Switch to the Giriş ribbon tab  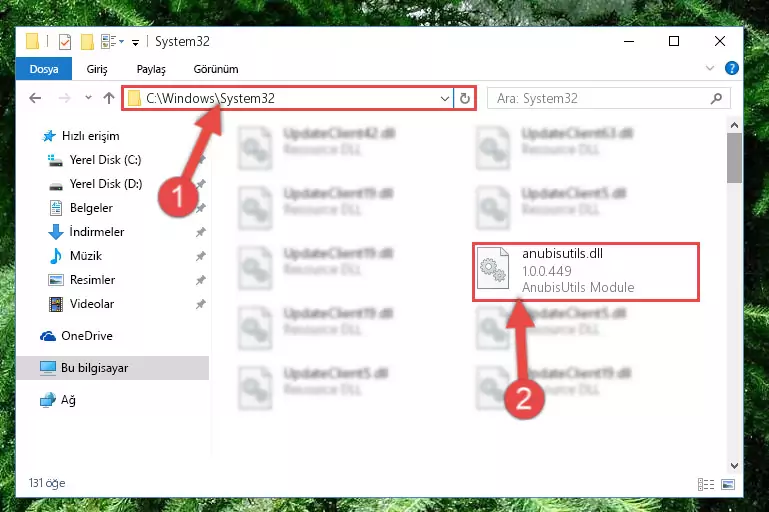(x=97, y=69)
